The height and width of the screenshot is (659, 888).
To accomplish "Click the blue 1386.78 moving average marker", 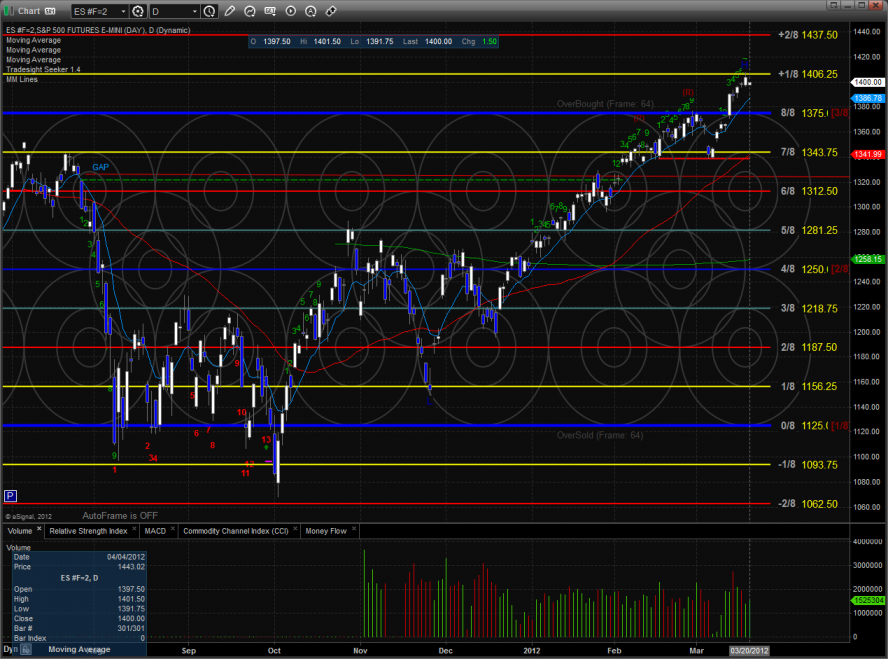I will pyautogui.click(x=868, y=98).
